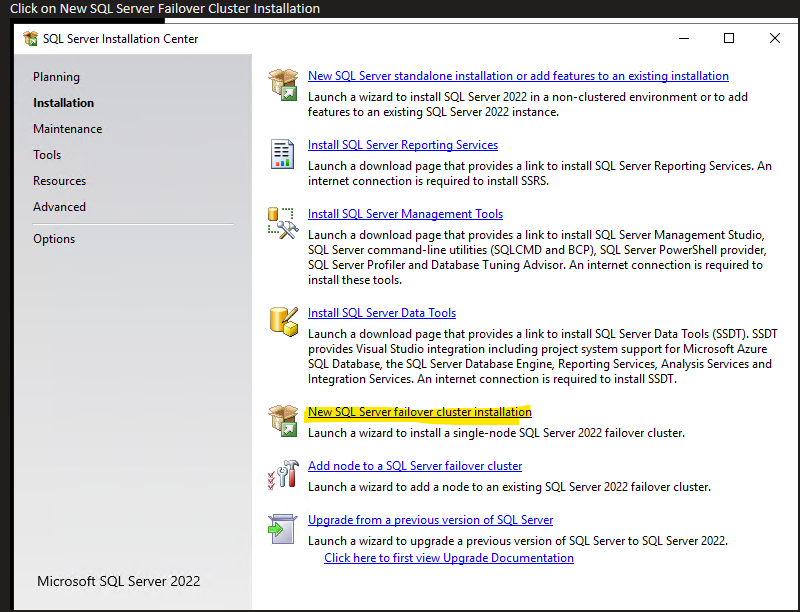Click the standalone installation box icon
The image size is (800, 612).
point(283,85)
